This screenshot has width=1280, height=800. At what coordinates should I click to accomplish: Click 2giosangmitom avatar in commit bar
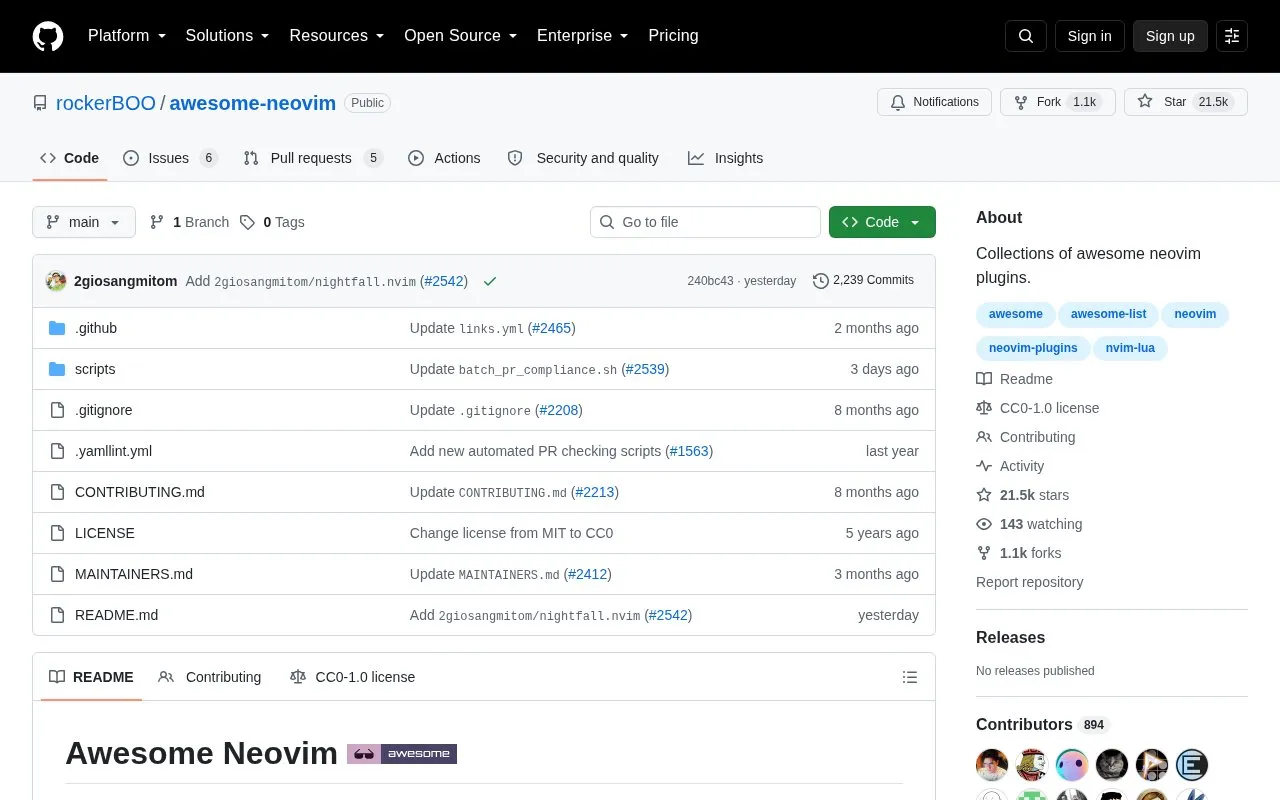pos(56,281)
